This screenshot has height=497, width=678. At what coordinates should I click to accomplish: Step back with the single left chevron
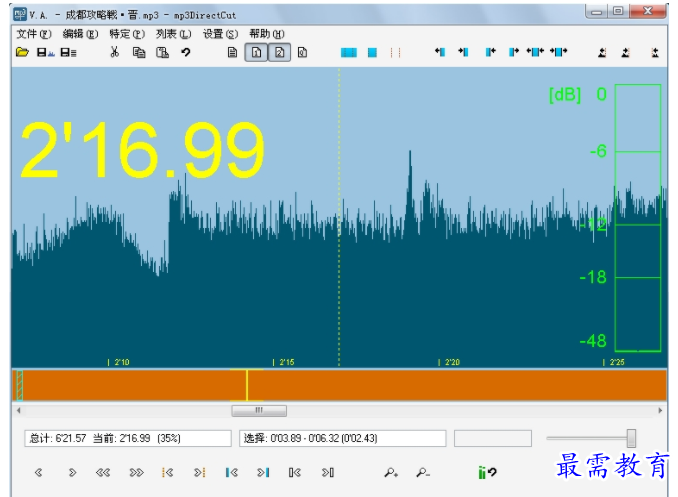click(38, 472)
